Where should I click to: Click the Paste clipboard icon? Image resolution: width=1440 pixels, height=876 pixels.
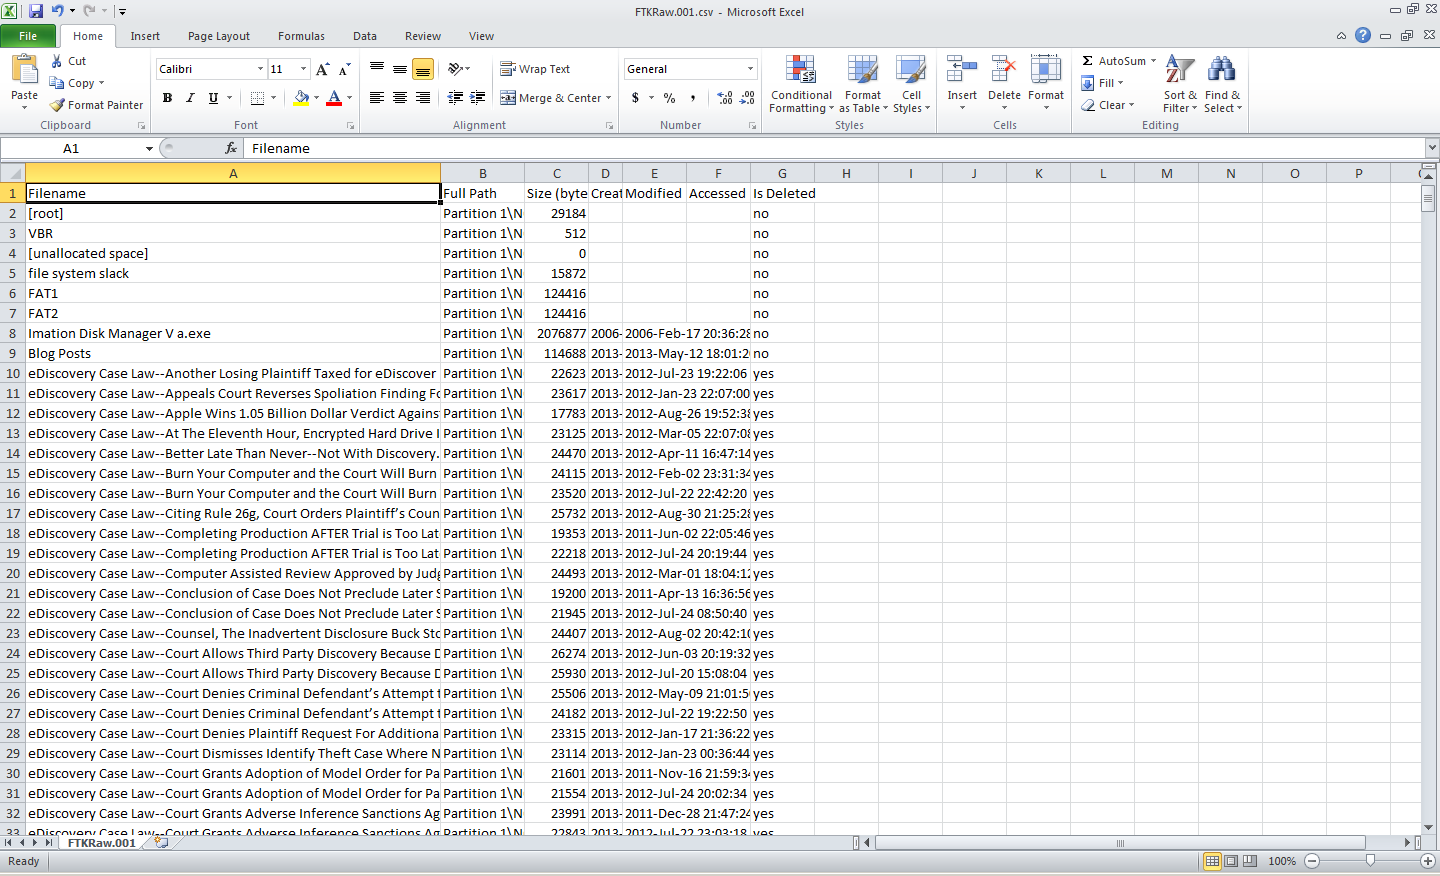tap(24, 70)
